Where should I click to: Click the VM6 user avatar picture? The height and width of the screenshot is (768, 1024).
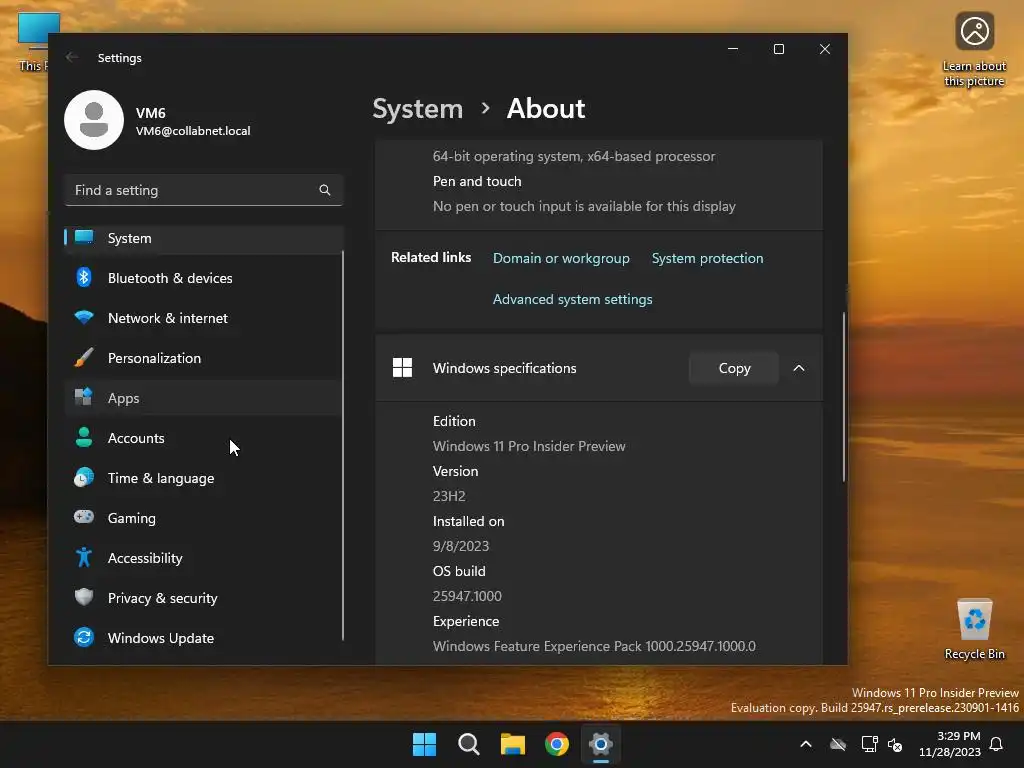(x=94, y=120)
